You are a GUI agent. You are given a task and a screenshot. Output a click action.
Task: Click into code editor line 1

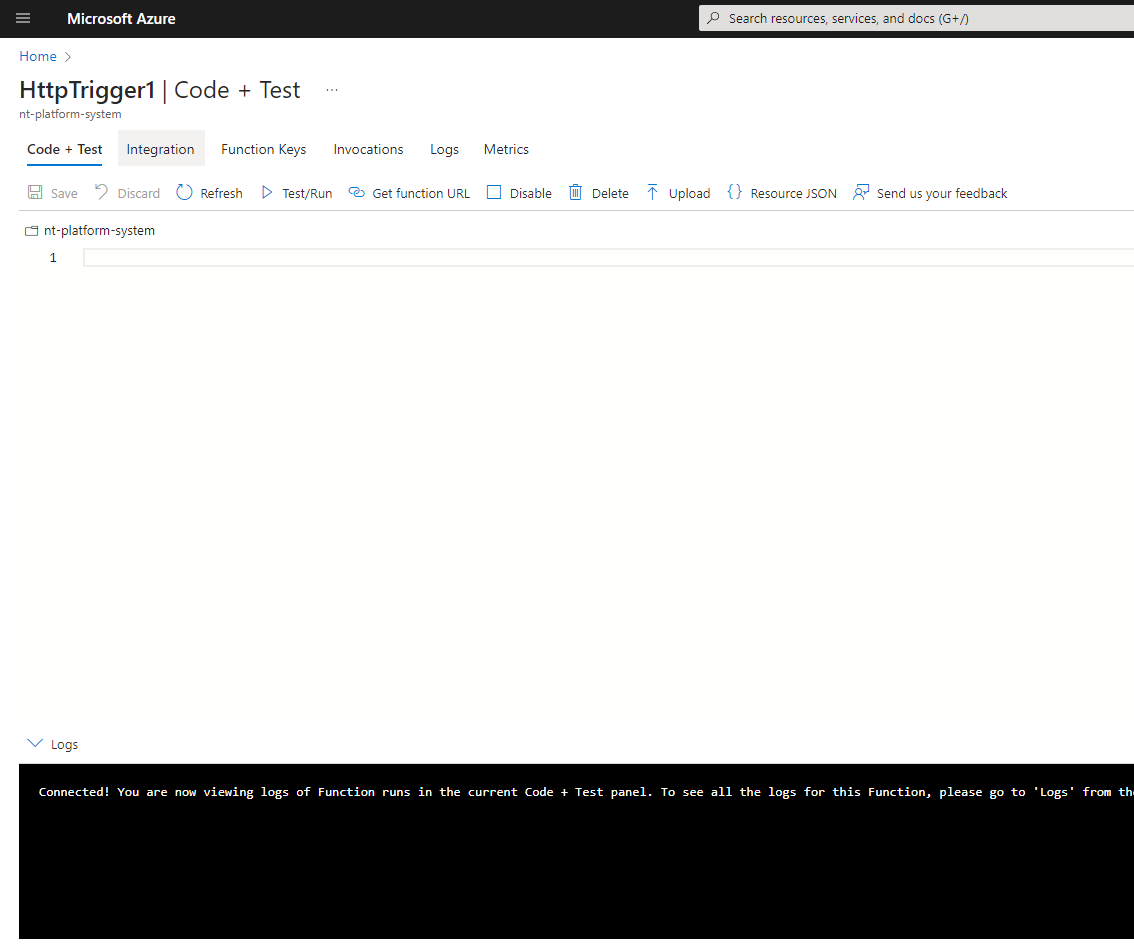click(x=608, y=257)
